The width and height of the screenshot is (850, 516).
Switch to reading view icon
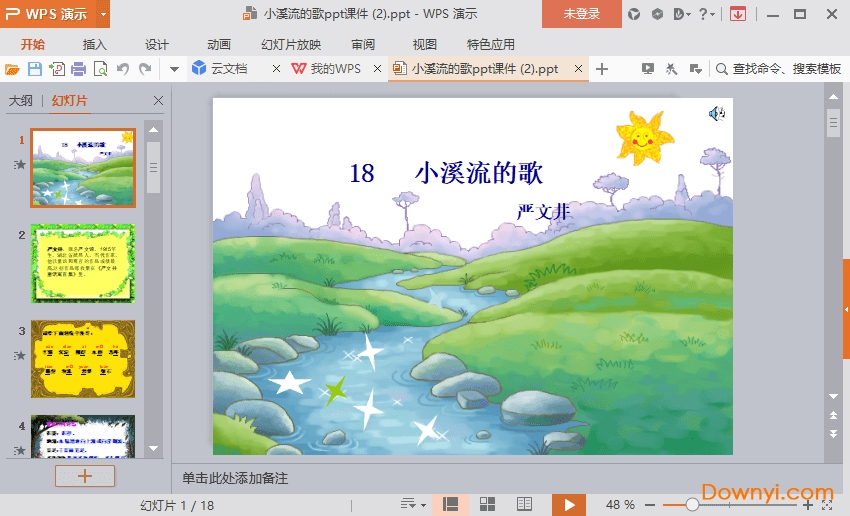pyautogui.click(x=524, y=505)
